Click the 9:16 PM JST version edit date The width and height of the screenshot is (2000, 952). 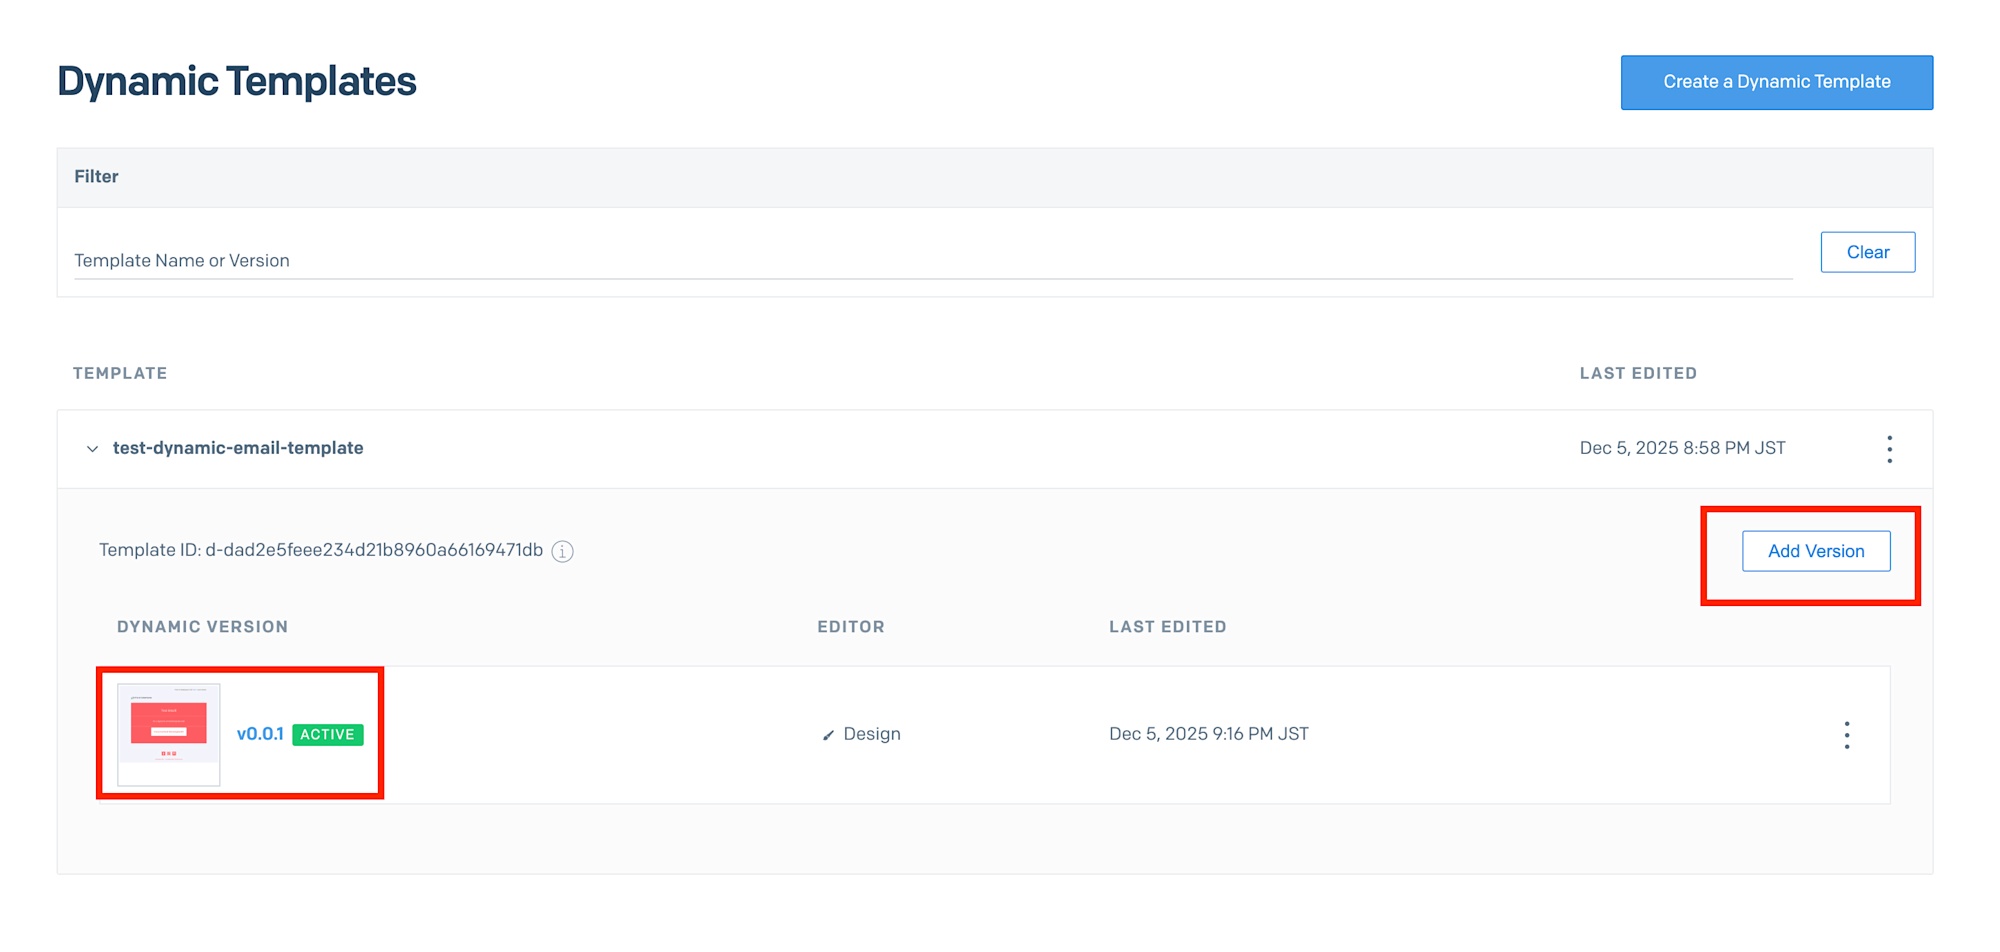(1208, 734)
